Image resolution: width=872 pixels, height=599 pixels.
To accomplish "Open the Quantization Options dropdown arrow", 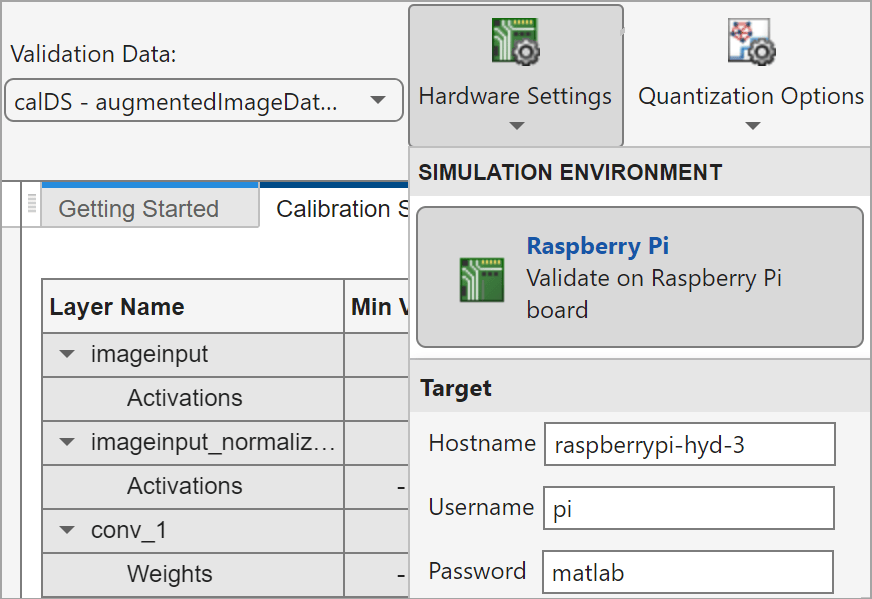I will click(752, 126).
